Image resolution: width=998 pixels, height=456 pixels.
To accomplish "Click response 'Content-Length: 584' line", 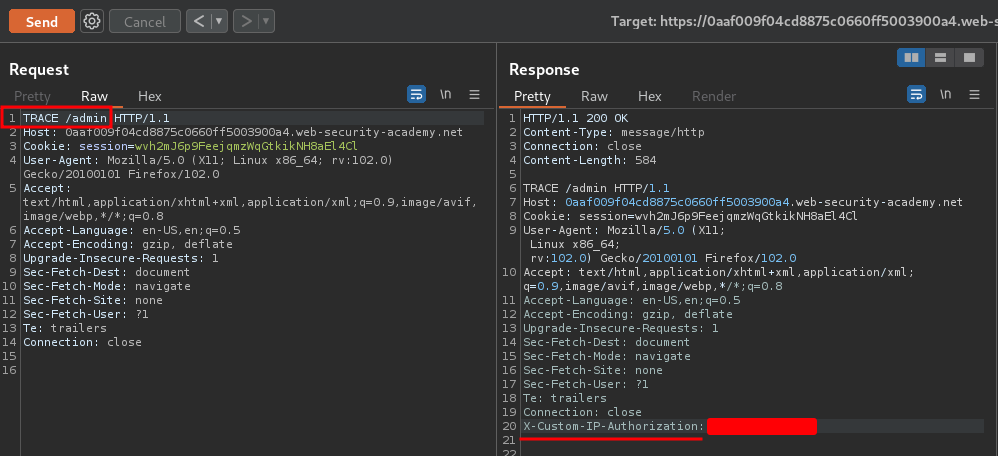I will coord(589,160).
